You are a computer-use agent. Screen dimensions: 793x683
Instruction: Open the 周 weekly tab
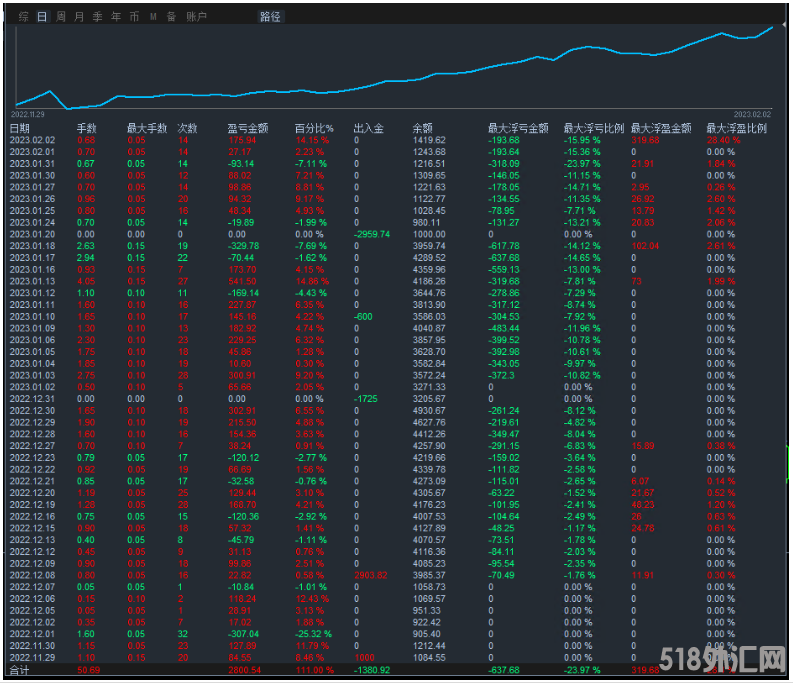(x=61, y=17)
